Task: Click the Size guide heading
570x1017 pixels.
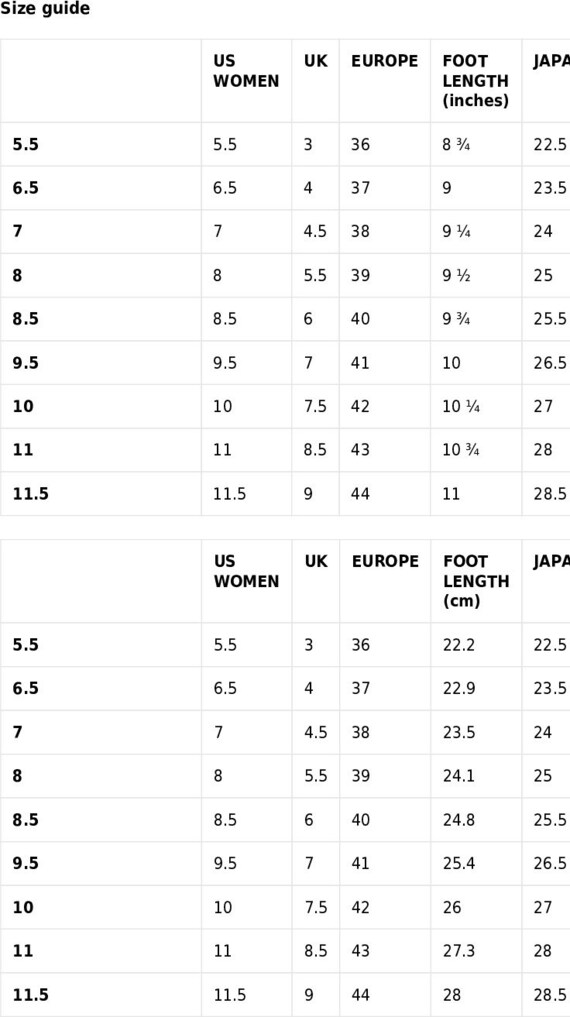Action: click(45, 10)
